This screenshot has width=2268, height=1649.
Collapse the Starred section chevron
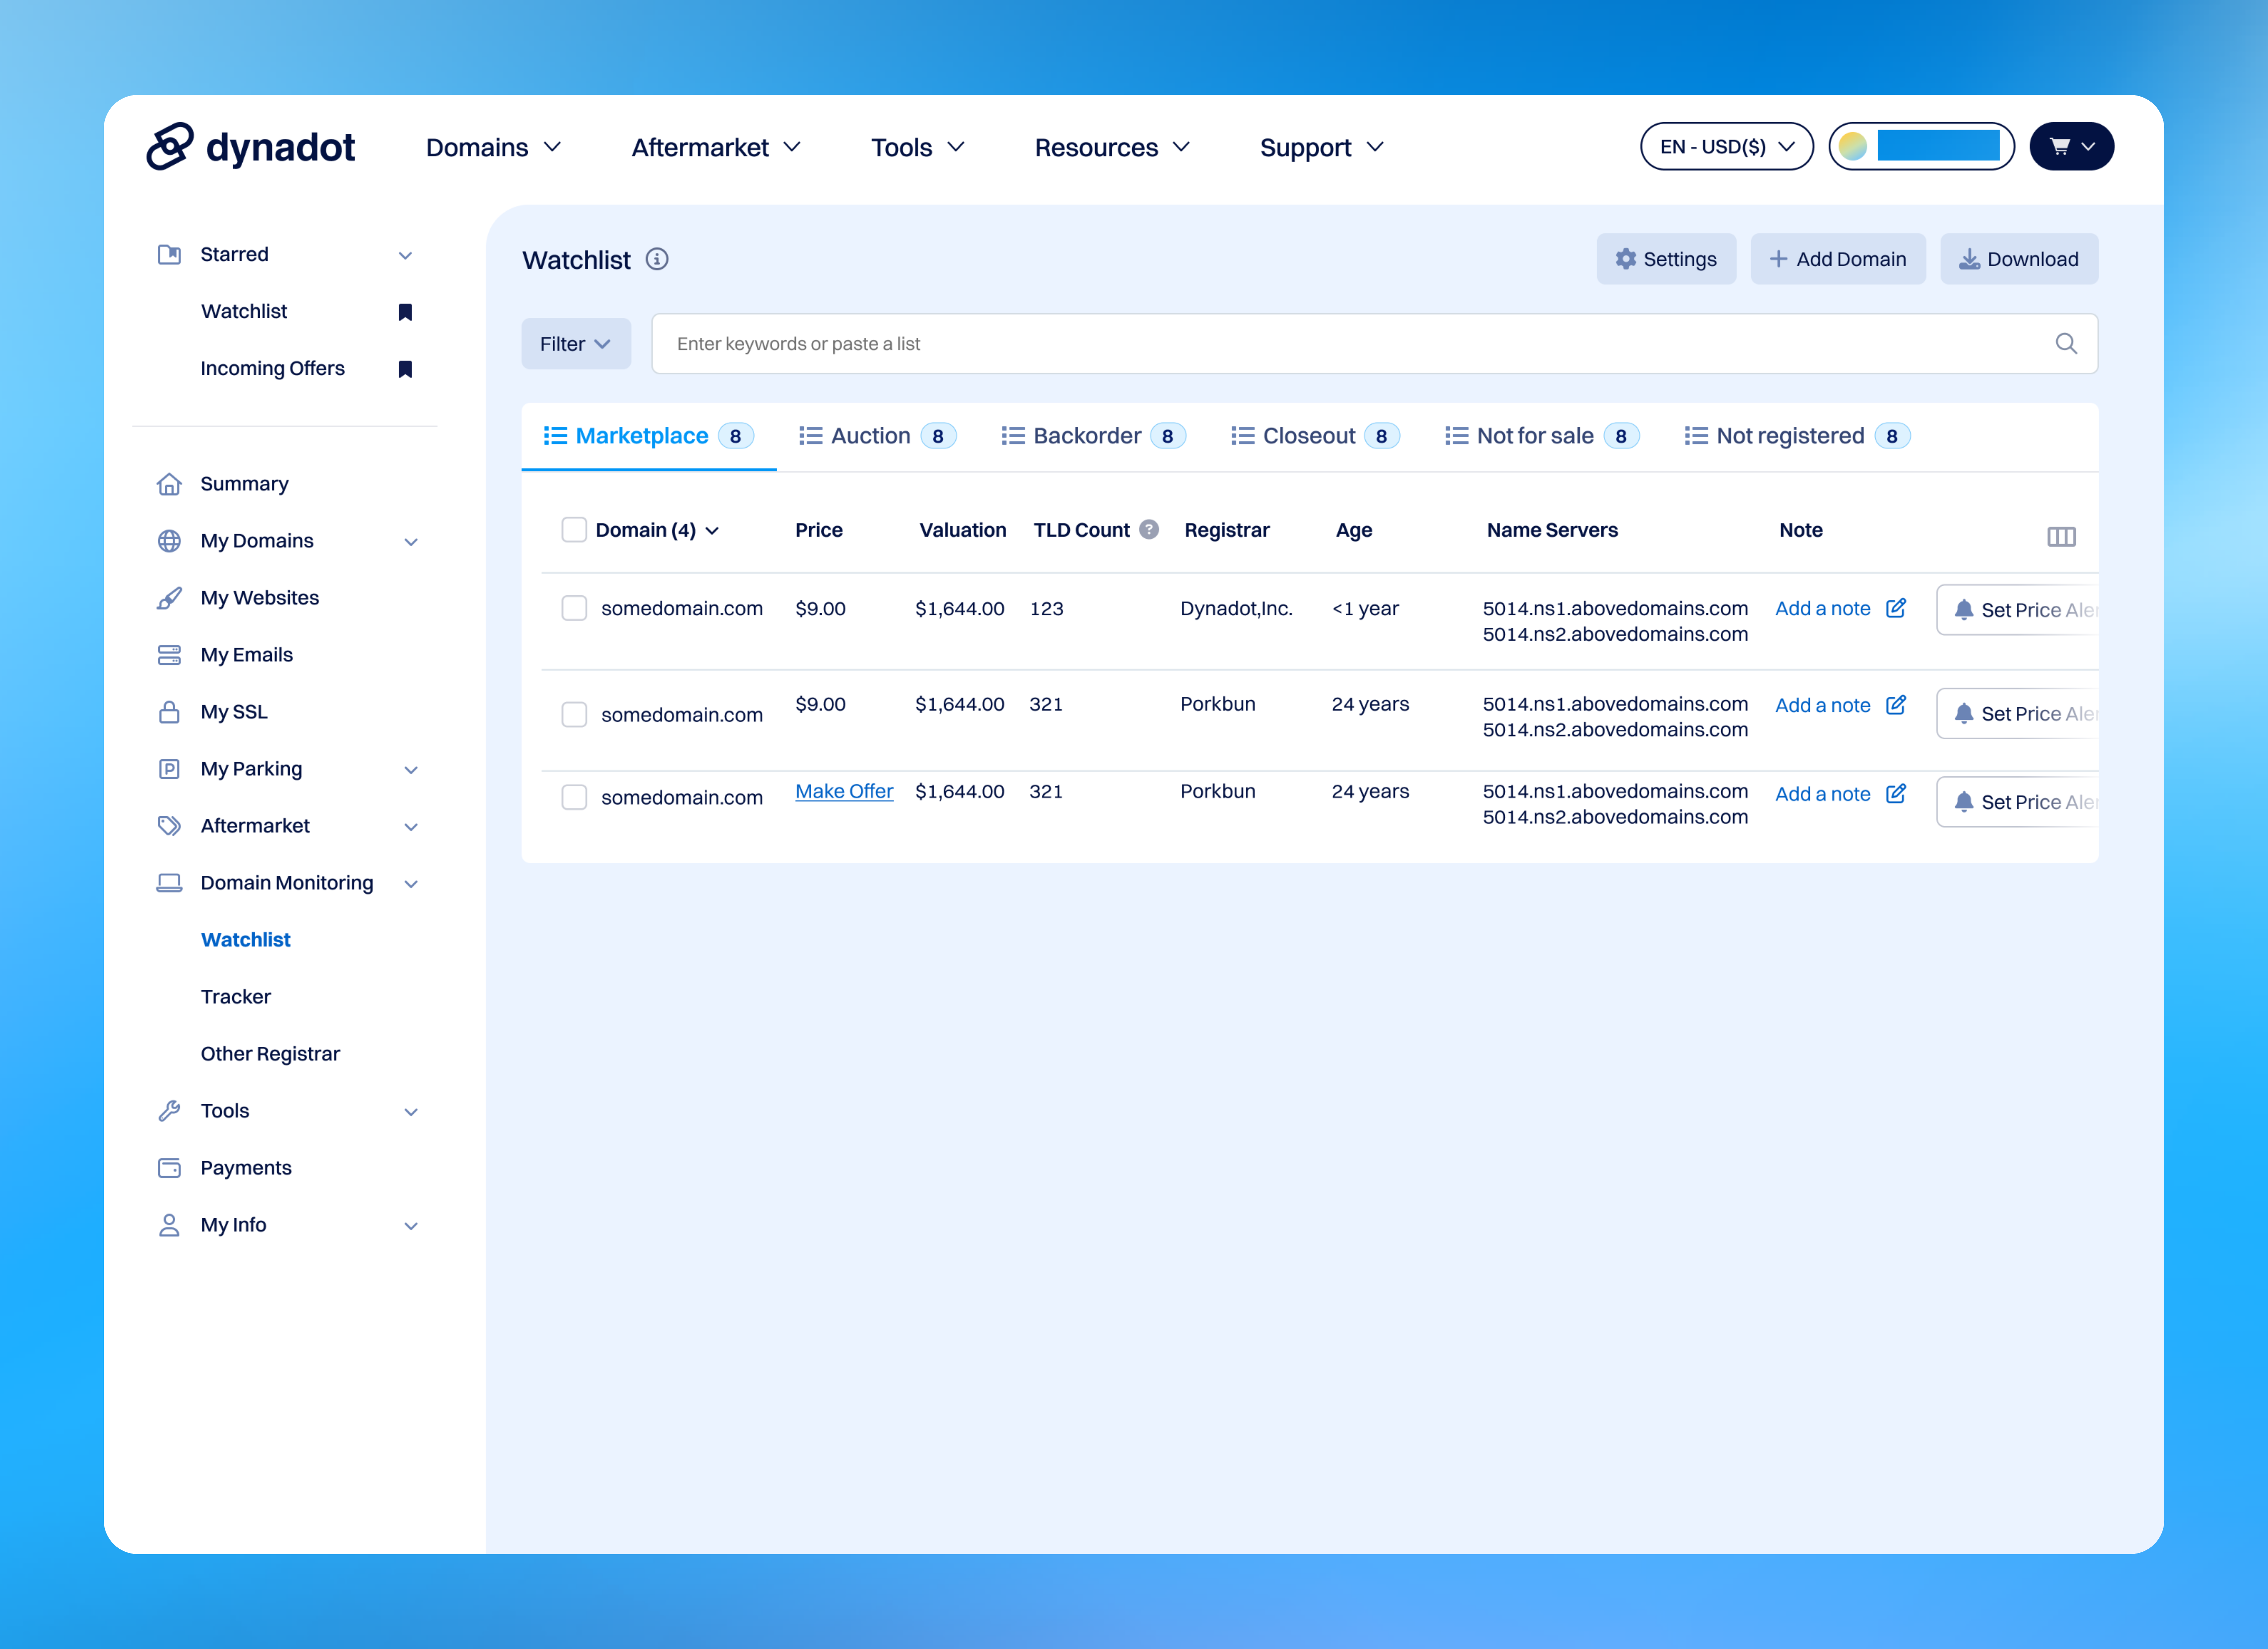(x=405, y=256)
